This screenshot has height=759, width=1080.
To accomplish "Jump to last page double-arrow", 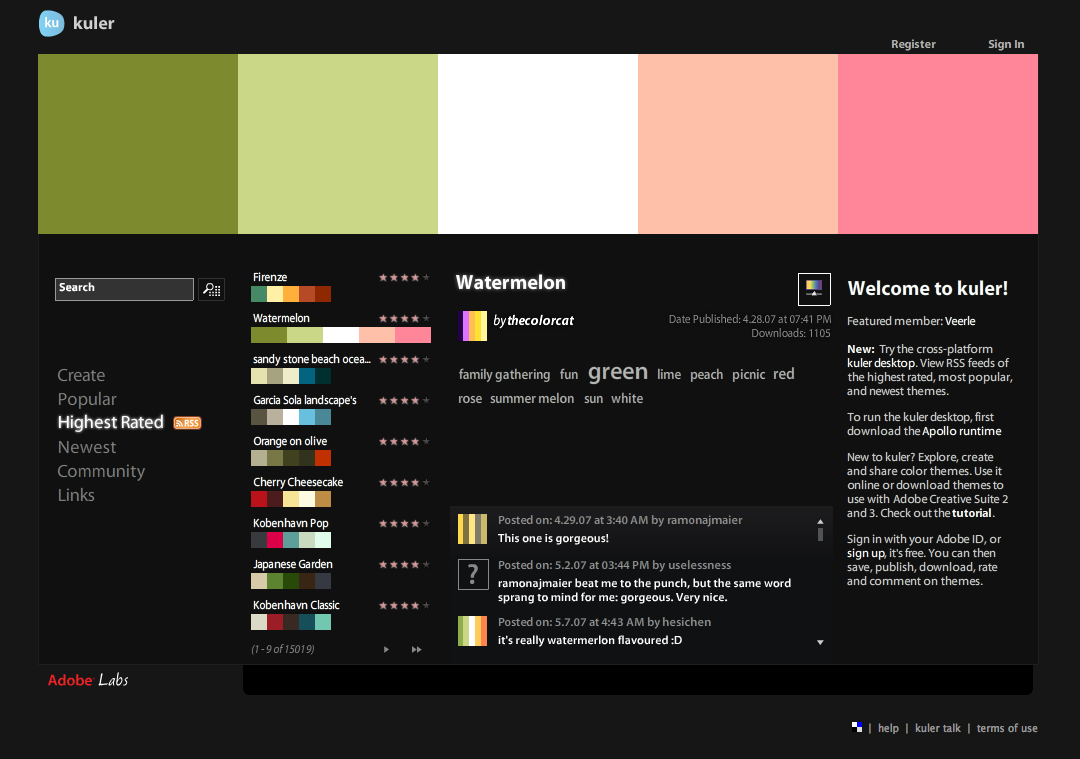I will point(417,649).
